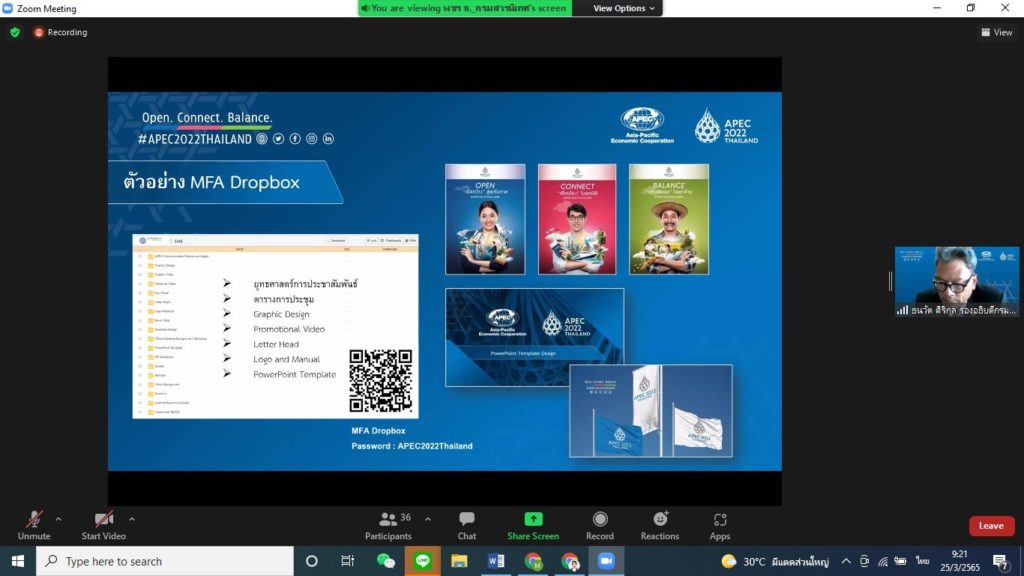The width and height of the screenshot is (1024, 576).
Task: Open the View menu at top right
Action: [996, 32]
